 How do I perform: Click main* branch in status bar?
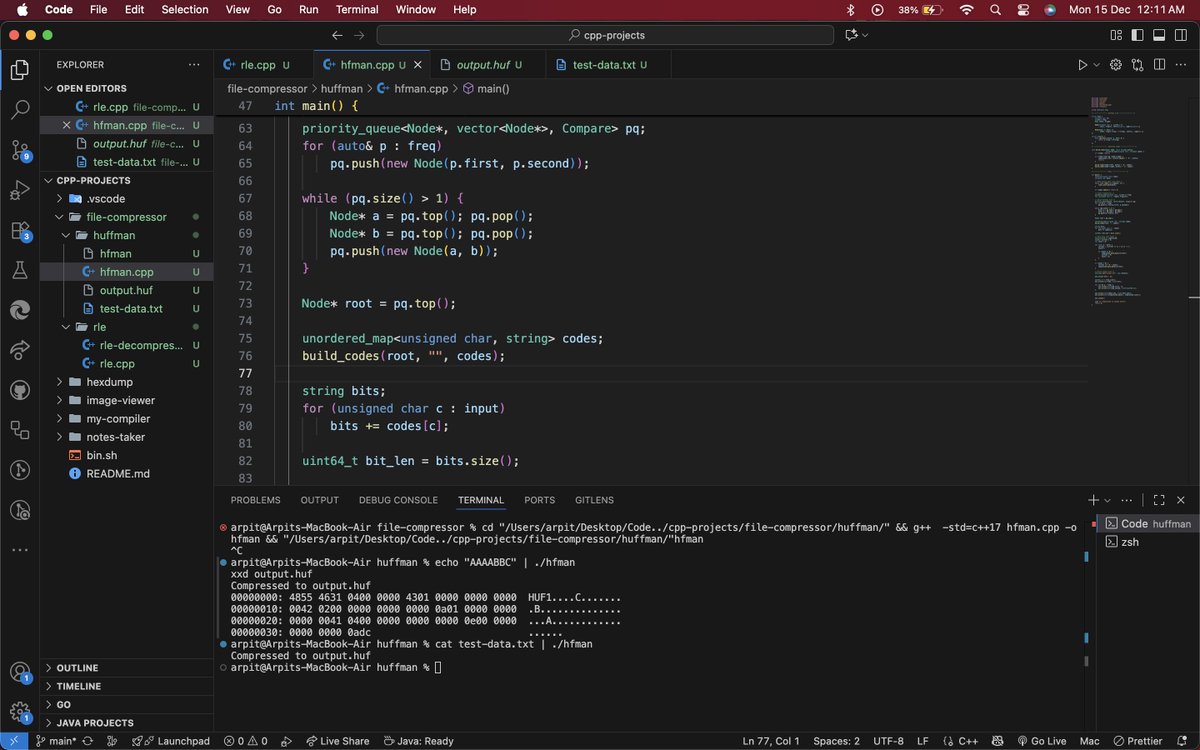point(55,741)
